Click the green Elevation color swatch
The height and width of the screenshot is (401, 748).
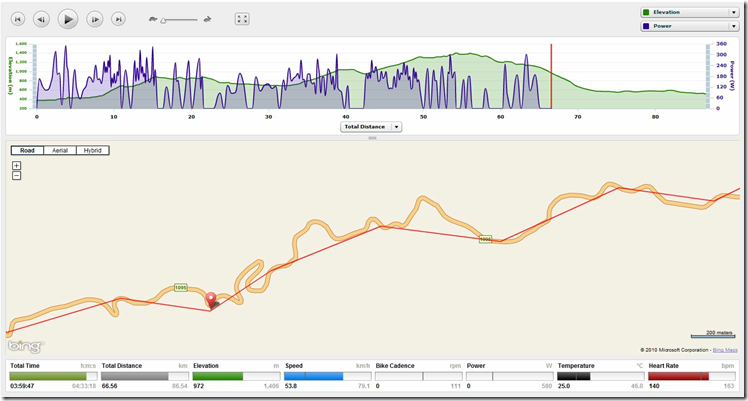[x=646, y=12]
